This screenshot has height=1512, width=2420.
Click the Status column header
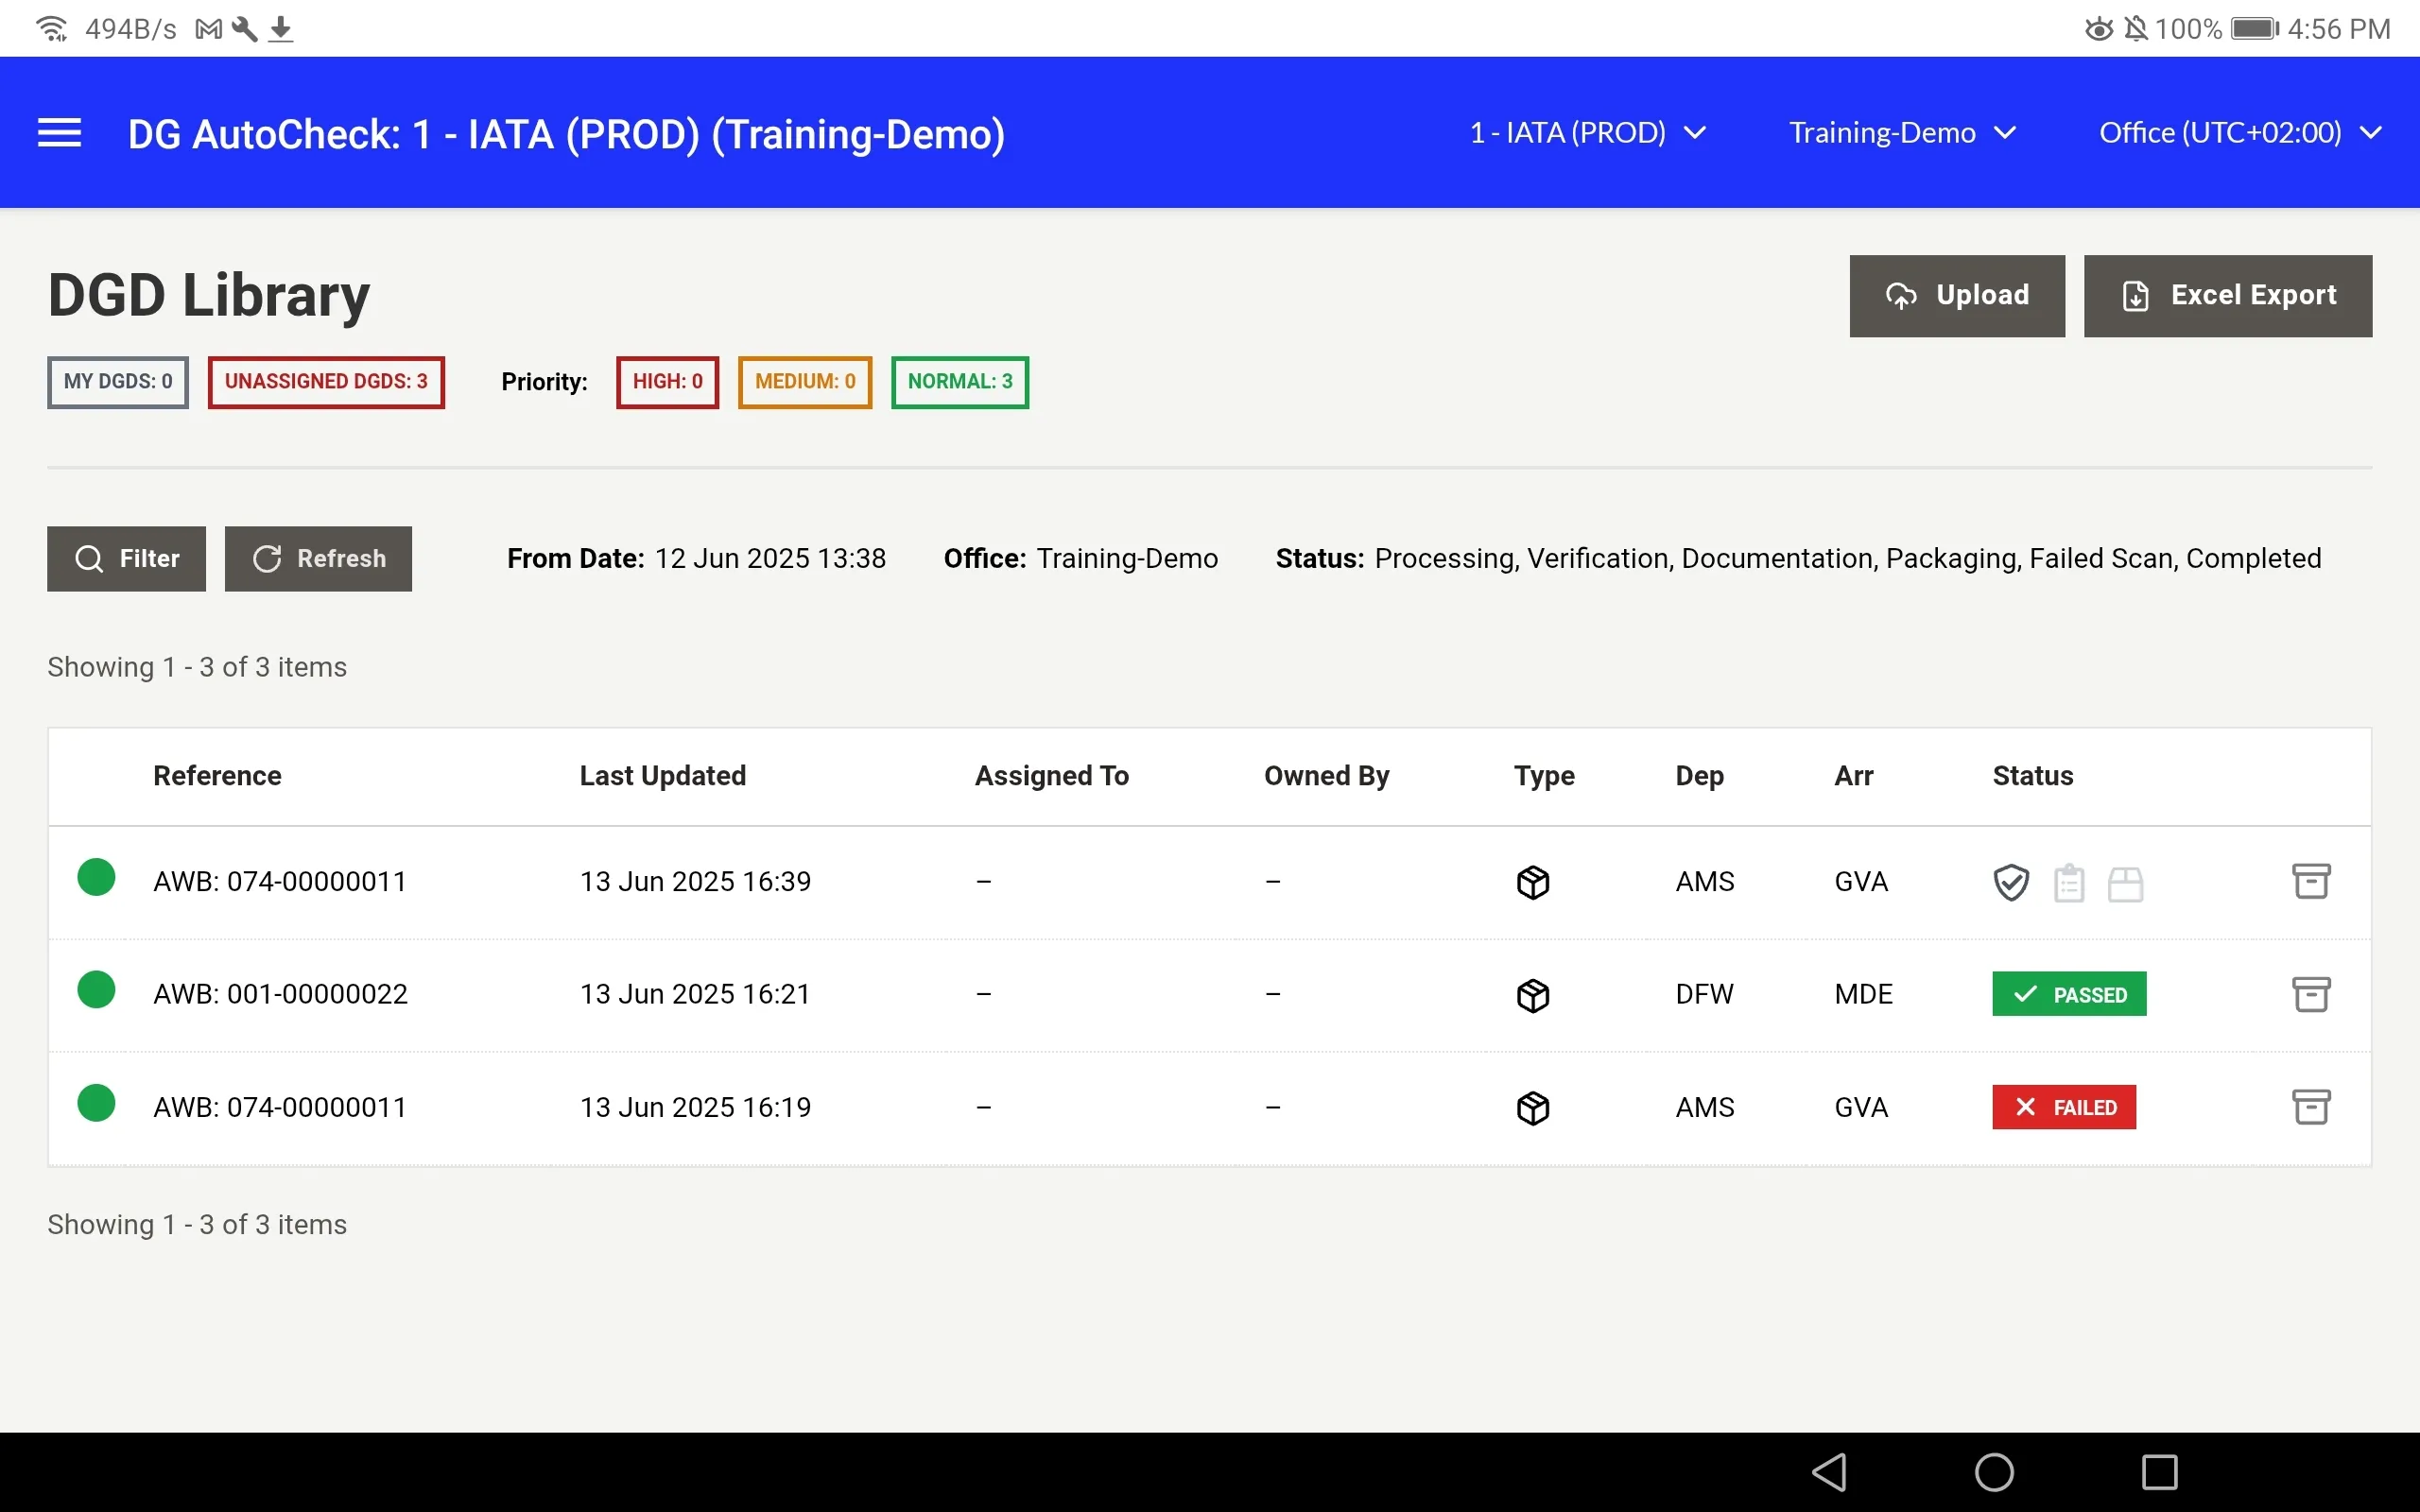pyautogui.click(x=2033, y=776)
